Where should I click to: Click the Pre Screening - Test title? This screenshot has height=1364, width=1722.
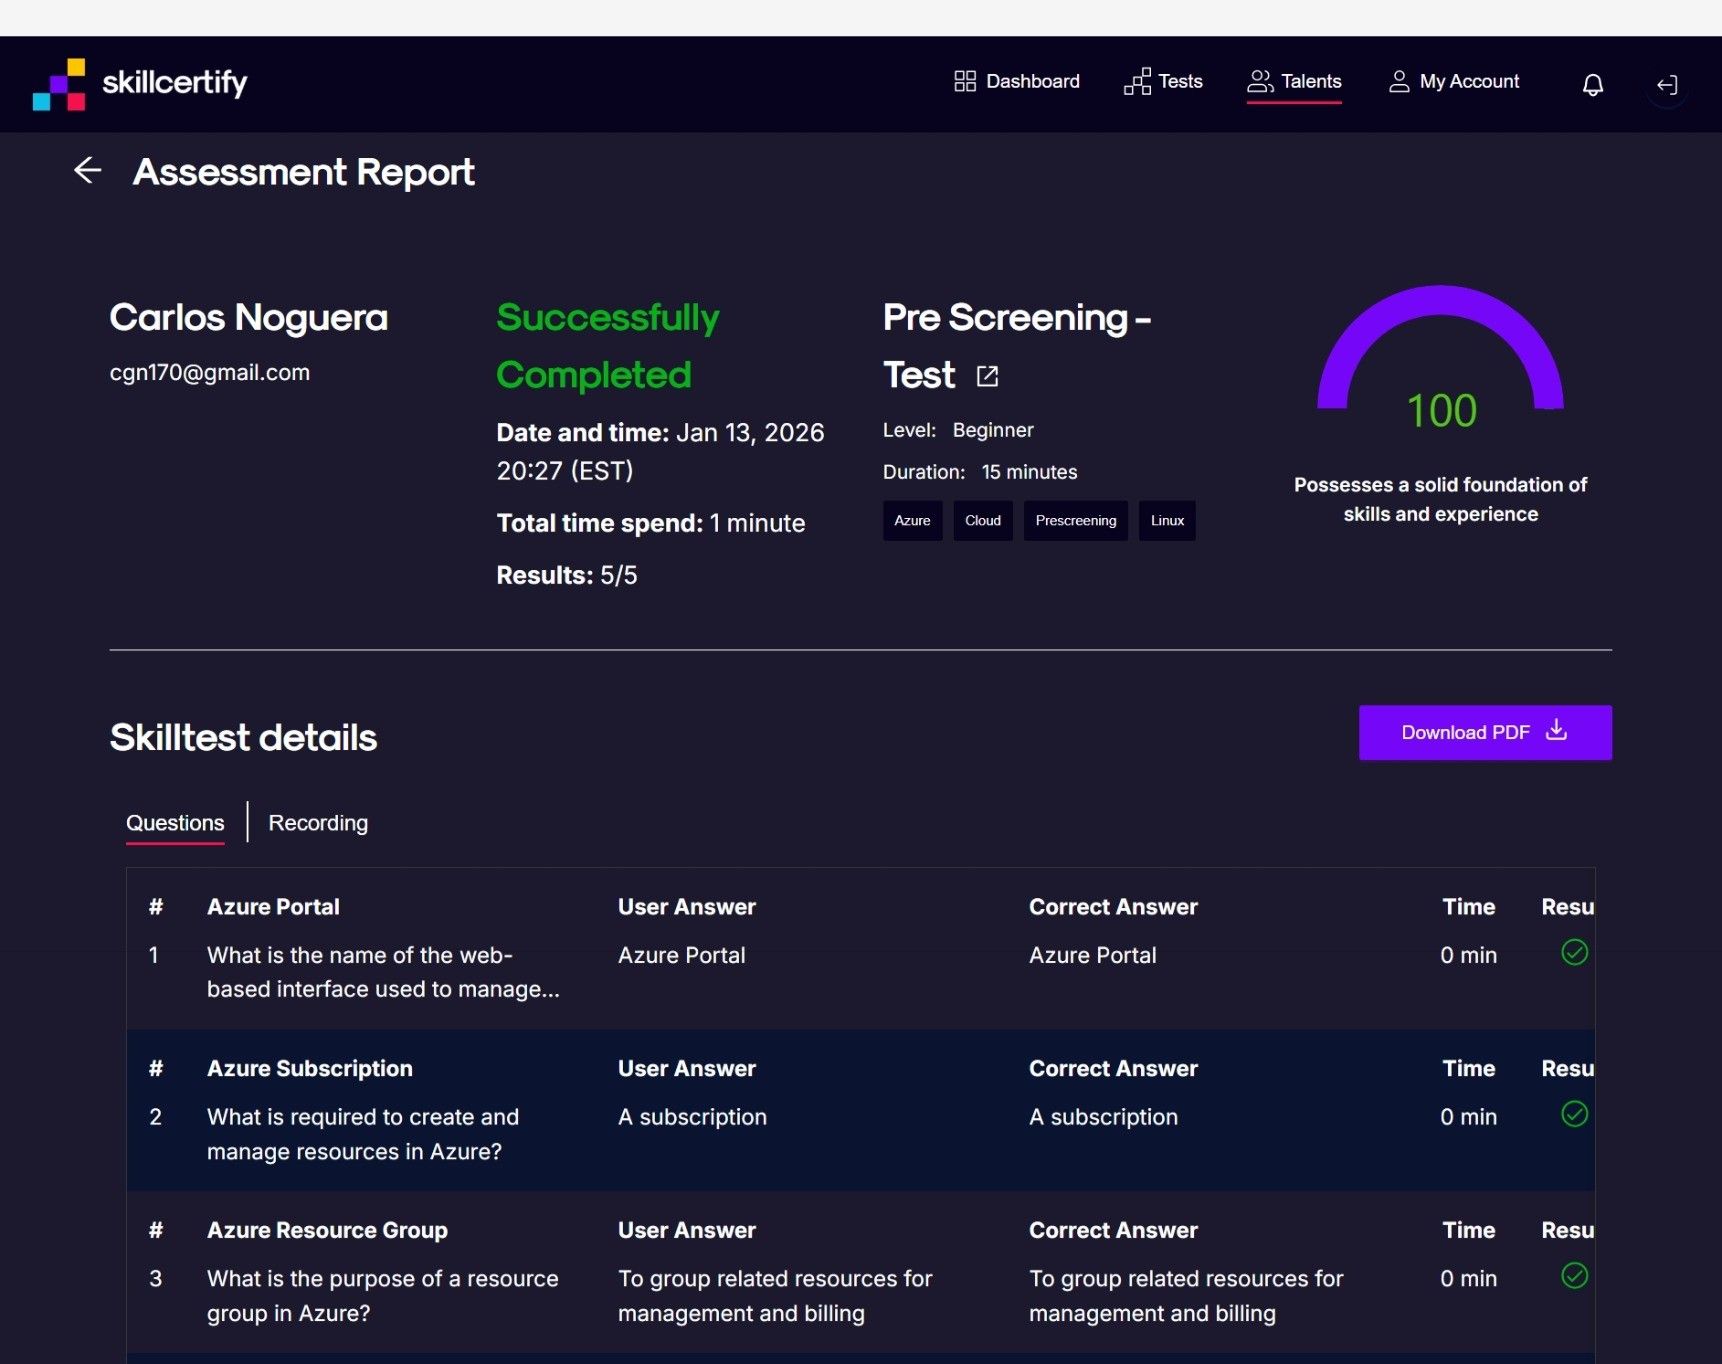[1017, 346]
